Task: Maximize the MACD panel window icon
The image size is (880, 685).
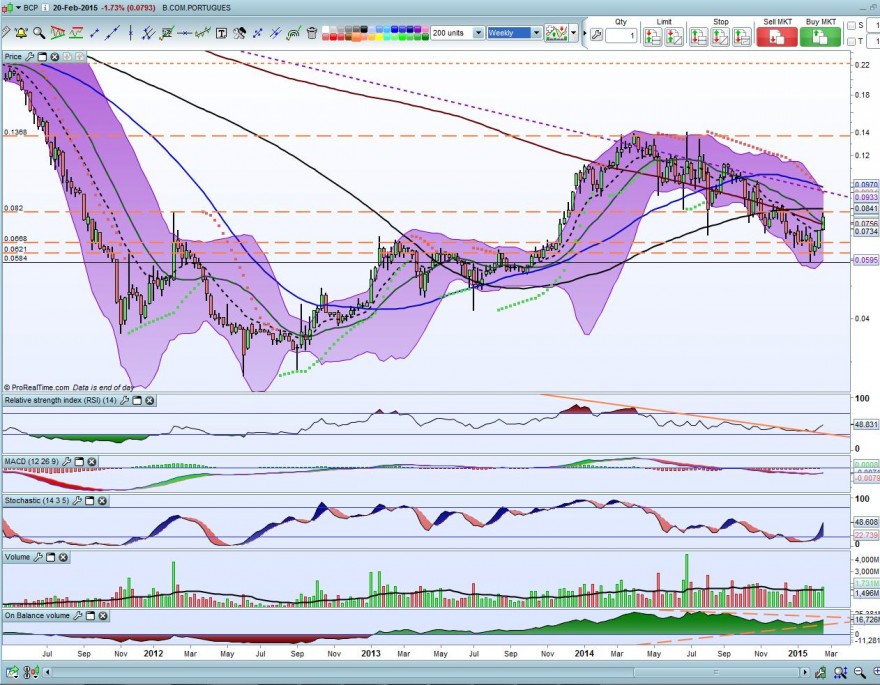Action: pyautogui.click(x=79, y=462)
